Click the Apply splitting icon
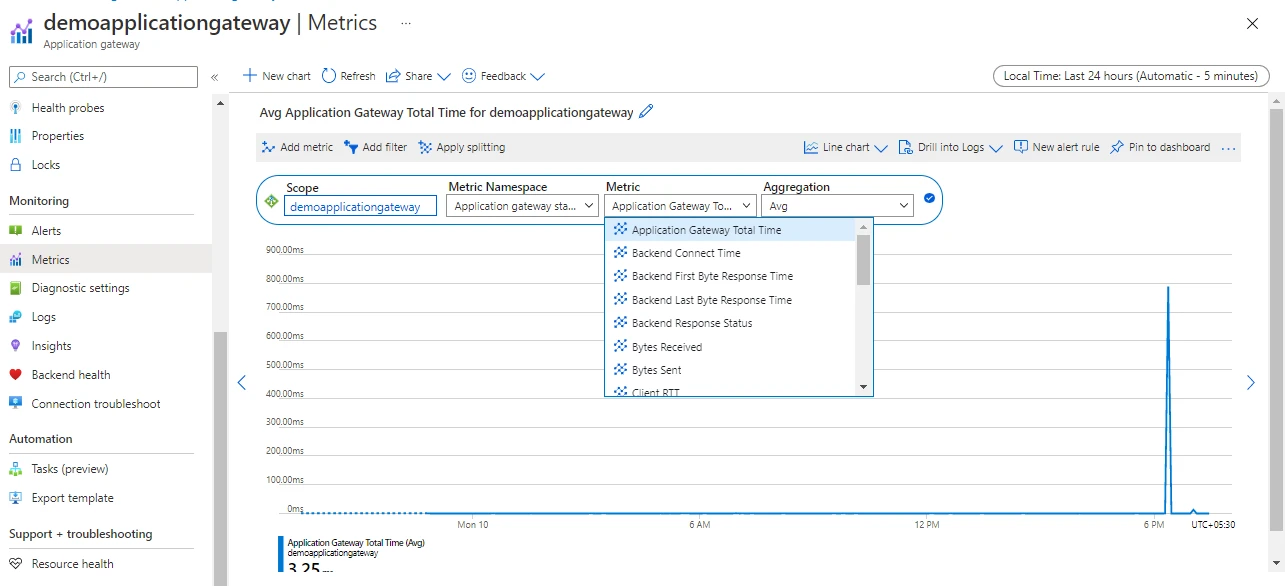1285x586 pixels. pyautogui.click(x=425, y=147)
